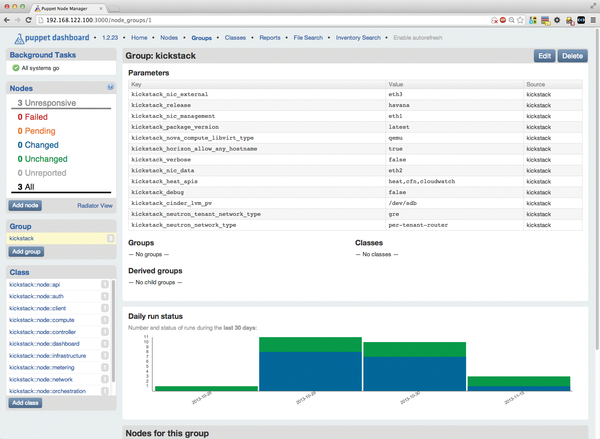600x439 pixels.
Task: Click the Nodes panel status icon
Action: pos(110,87)
